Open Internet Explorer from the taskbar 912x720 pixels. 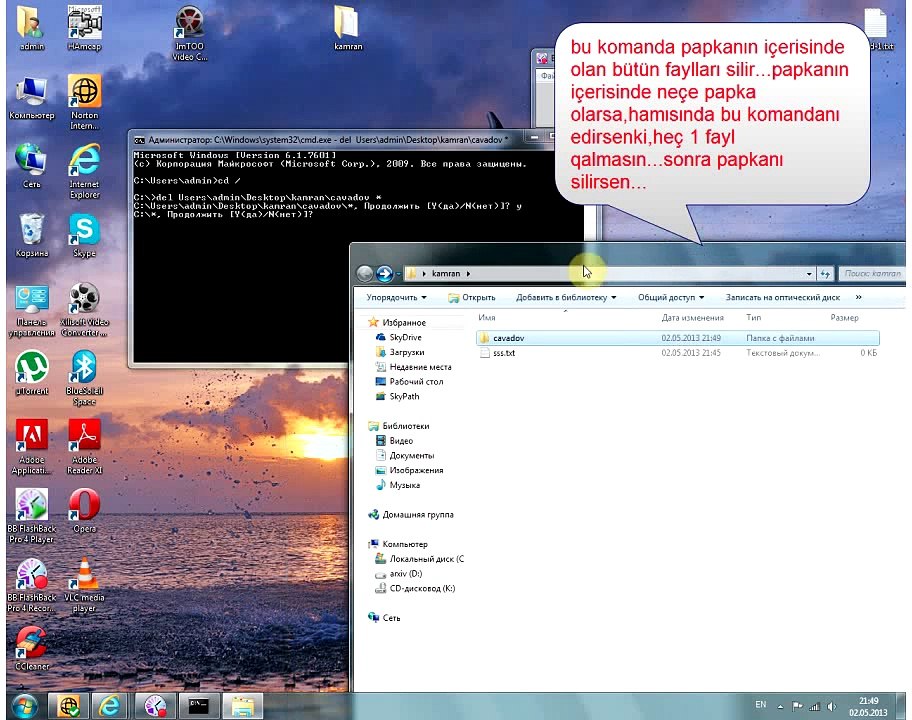(x=110, y=706)
